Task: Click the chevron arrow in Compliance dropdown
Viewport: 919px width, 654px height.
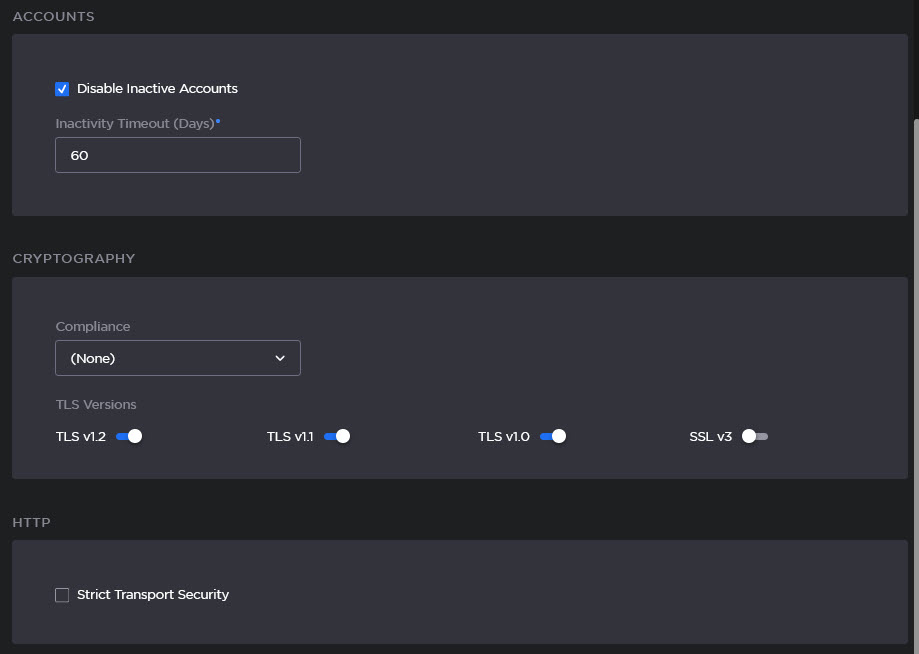Action: coord(280,358)
